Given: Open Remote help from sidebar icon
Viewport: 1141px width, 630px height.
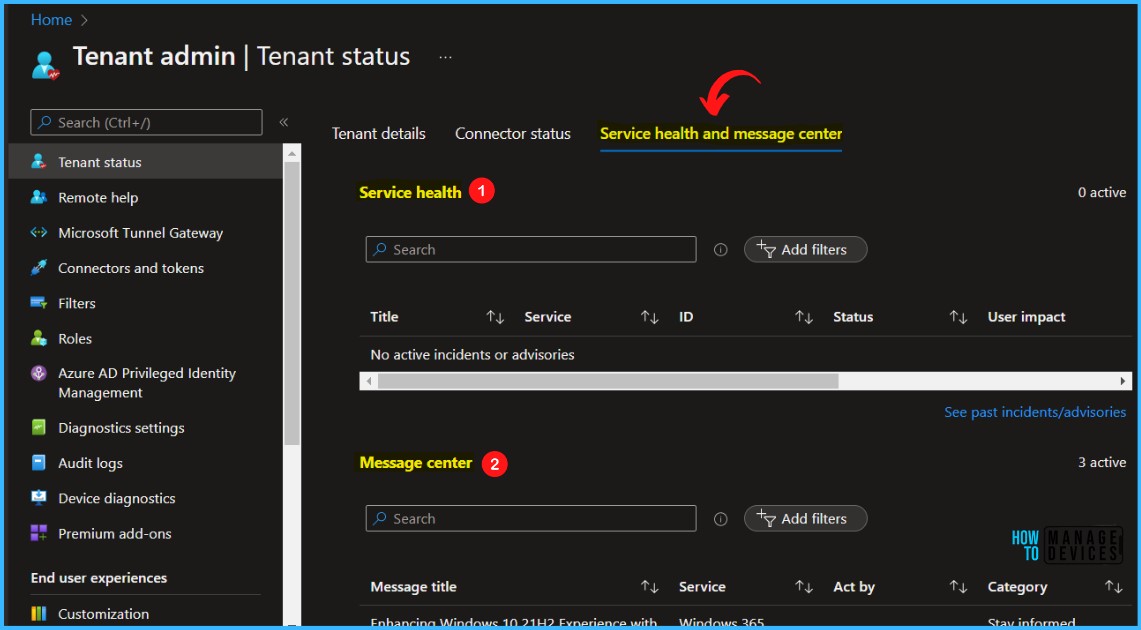Looking at the screenshot, I should point(39,198).
